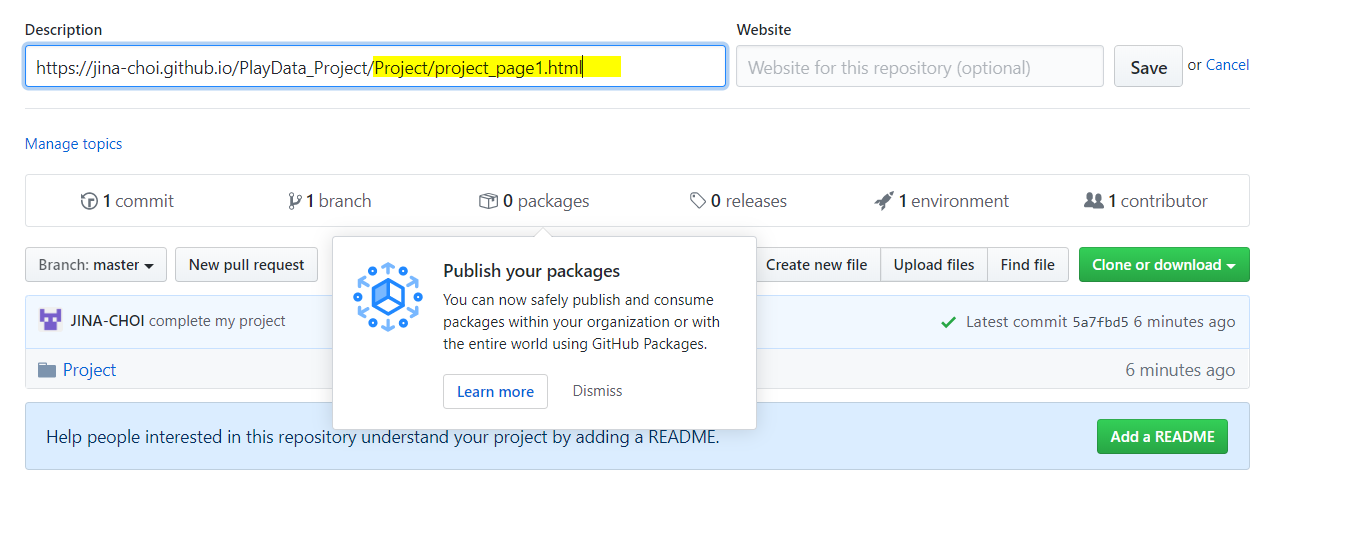The width and height of the screenshot is (1350, 543).
Task: Click '6 minutes ago' in Project row
Action: (1180, 370)
